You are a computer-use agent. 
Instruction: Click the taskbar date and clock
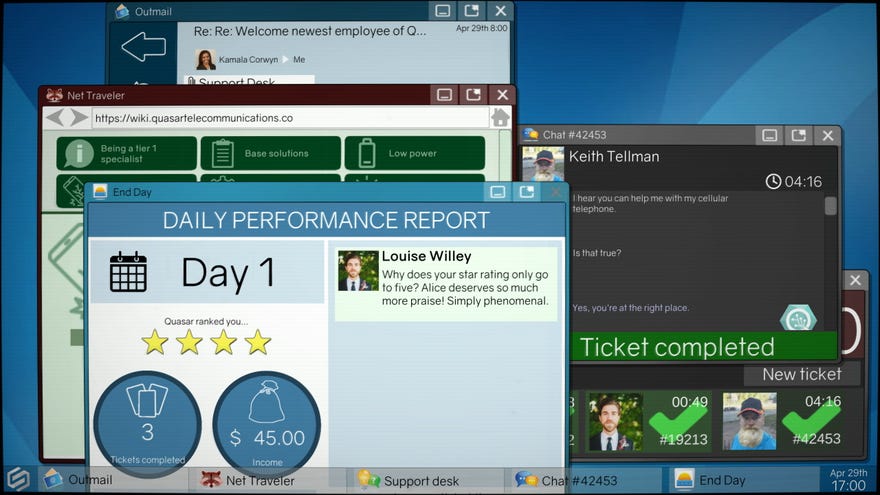tap(849, 480)
